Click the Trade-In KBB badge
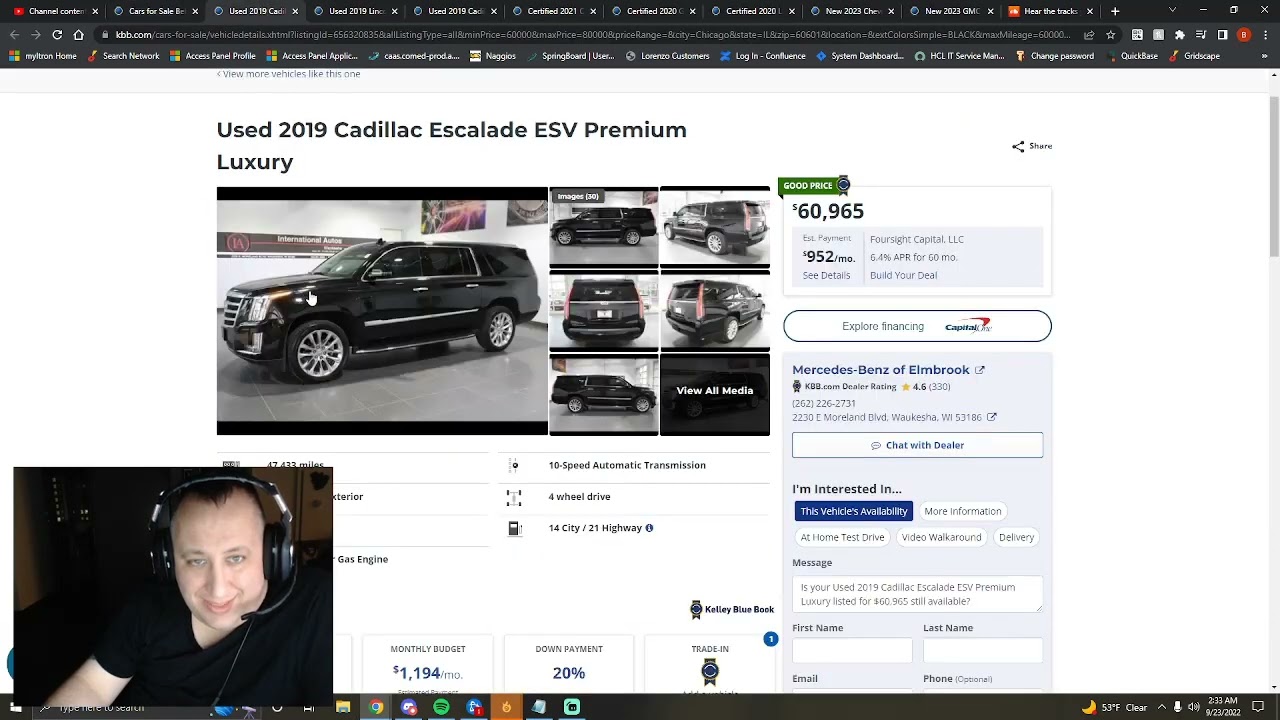1280x720 pixels. point(710,670)
